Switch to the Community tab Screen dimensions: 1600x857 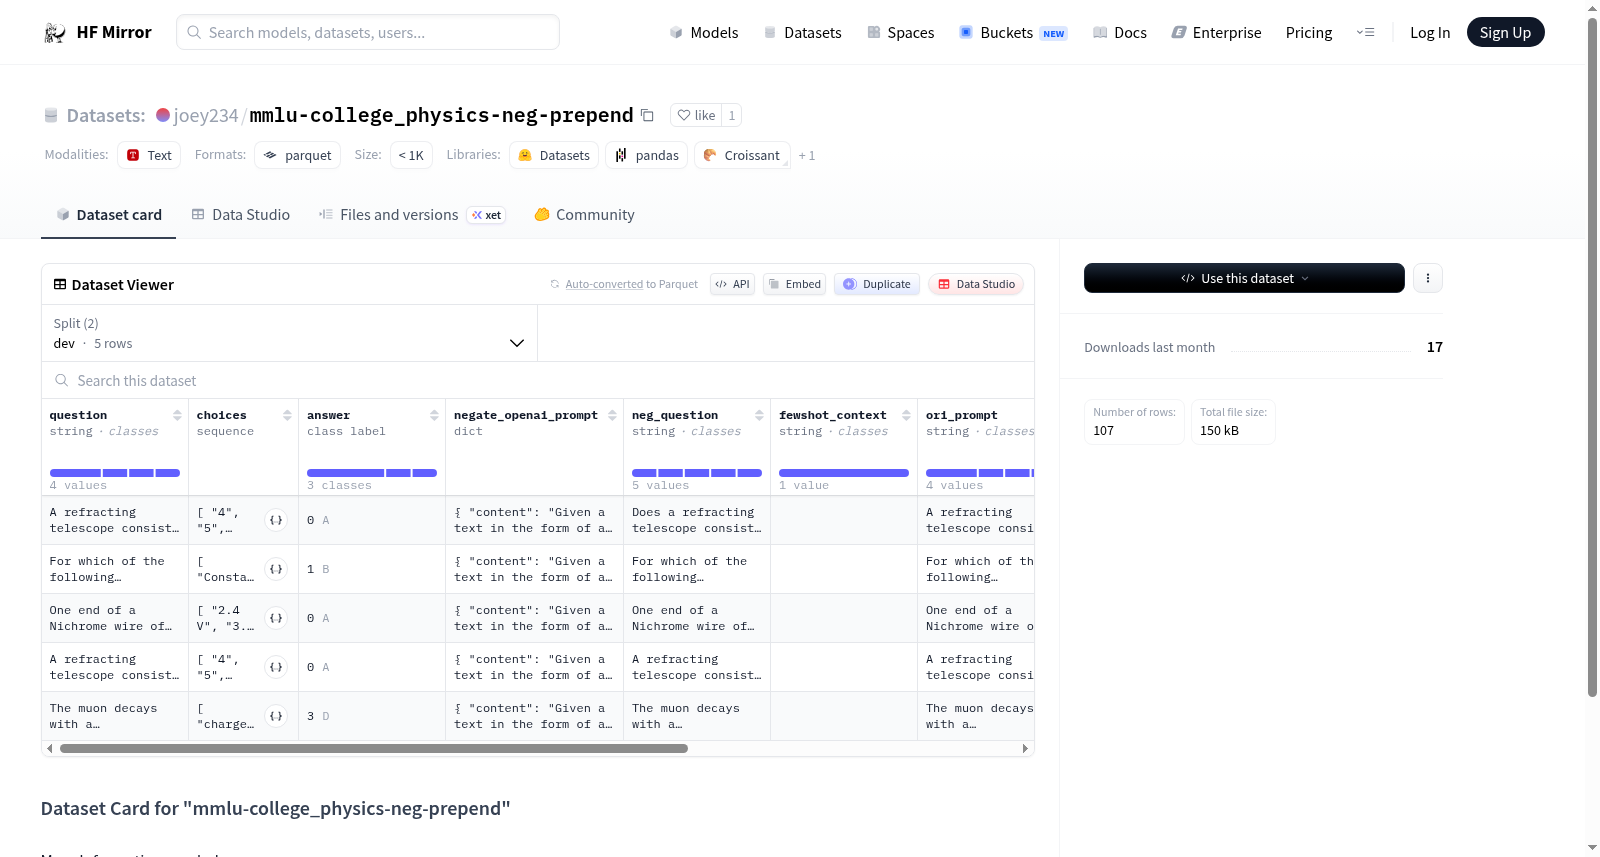pos(584,214)
